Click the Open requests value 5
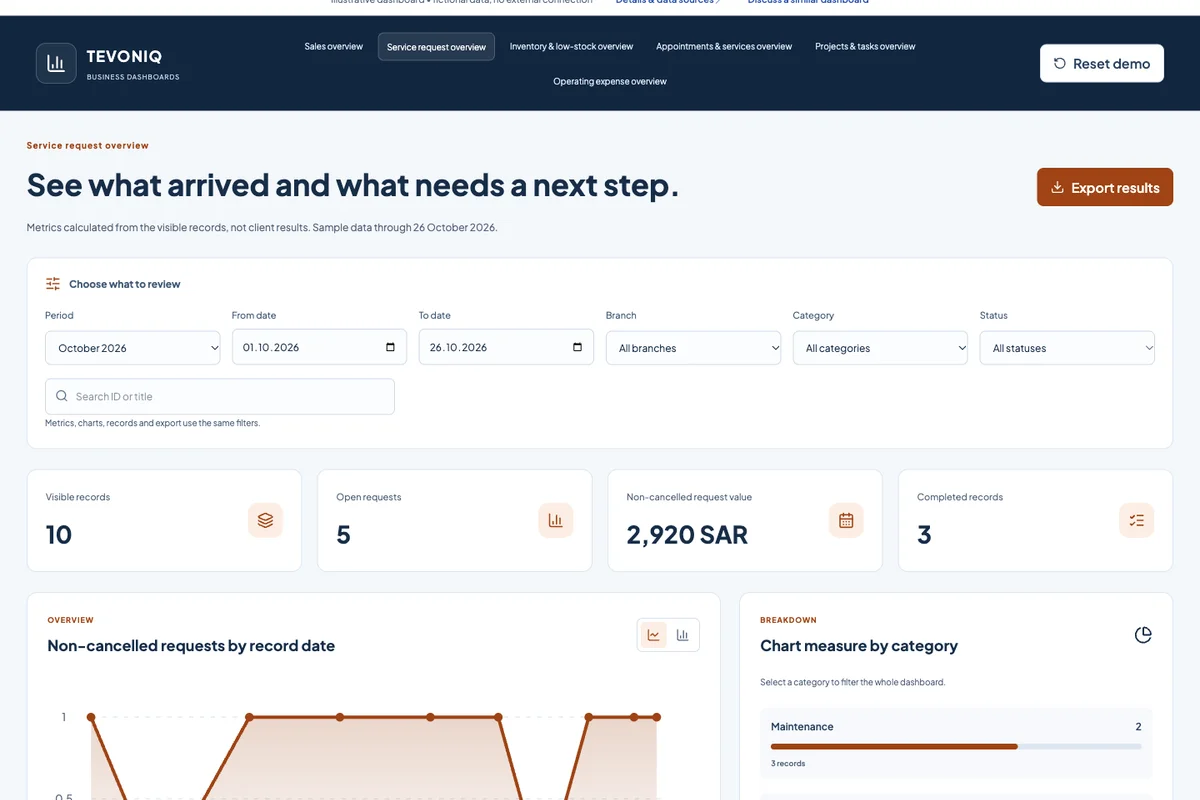 coord(343,535)
